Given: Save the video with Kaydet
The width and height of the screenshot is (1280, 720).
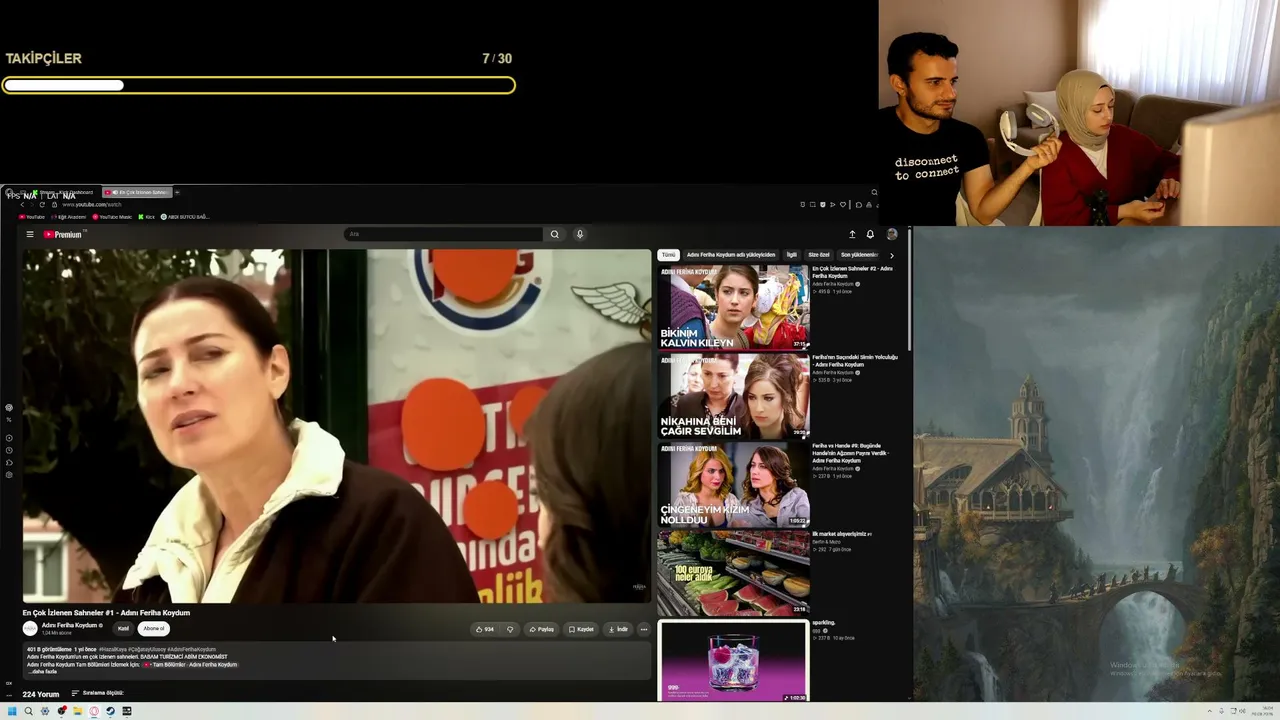Looking at the screenshot, I should coord(581,629).
